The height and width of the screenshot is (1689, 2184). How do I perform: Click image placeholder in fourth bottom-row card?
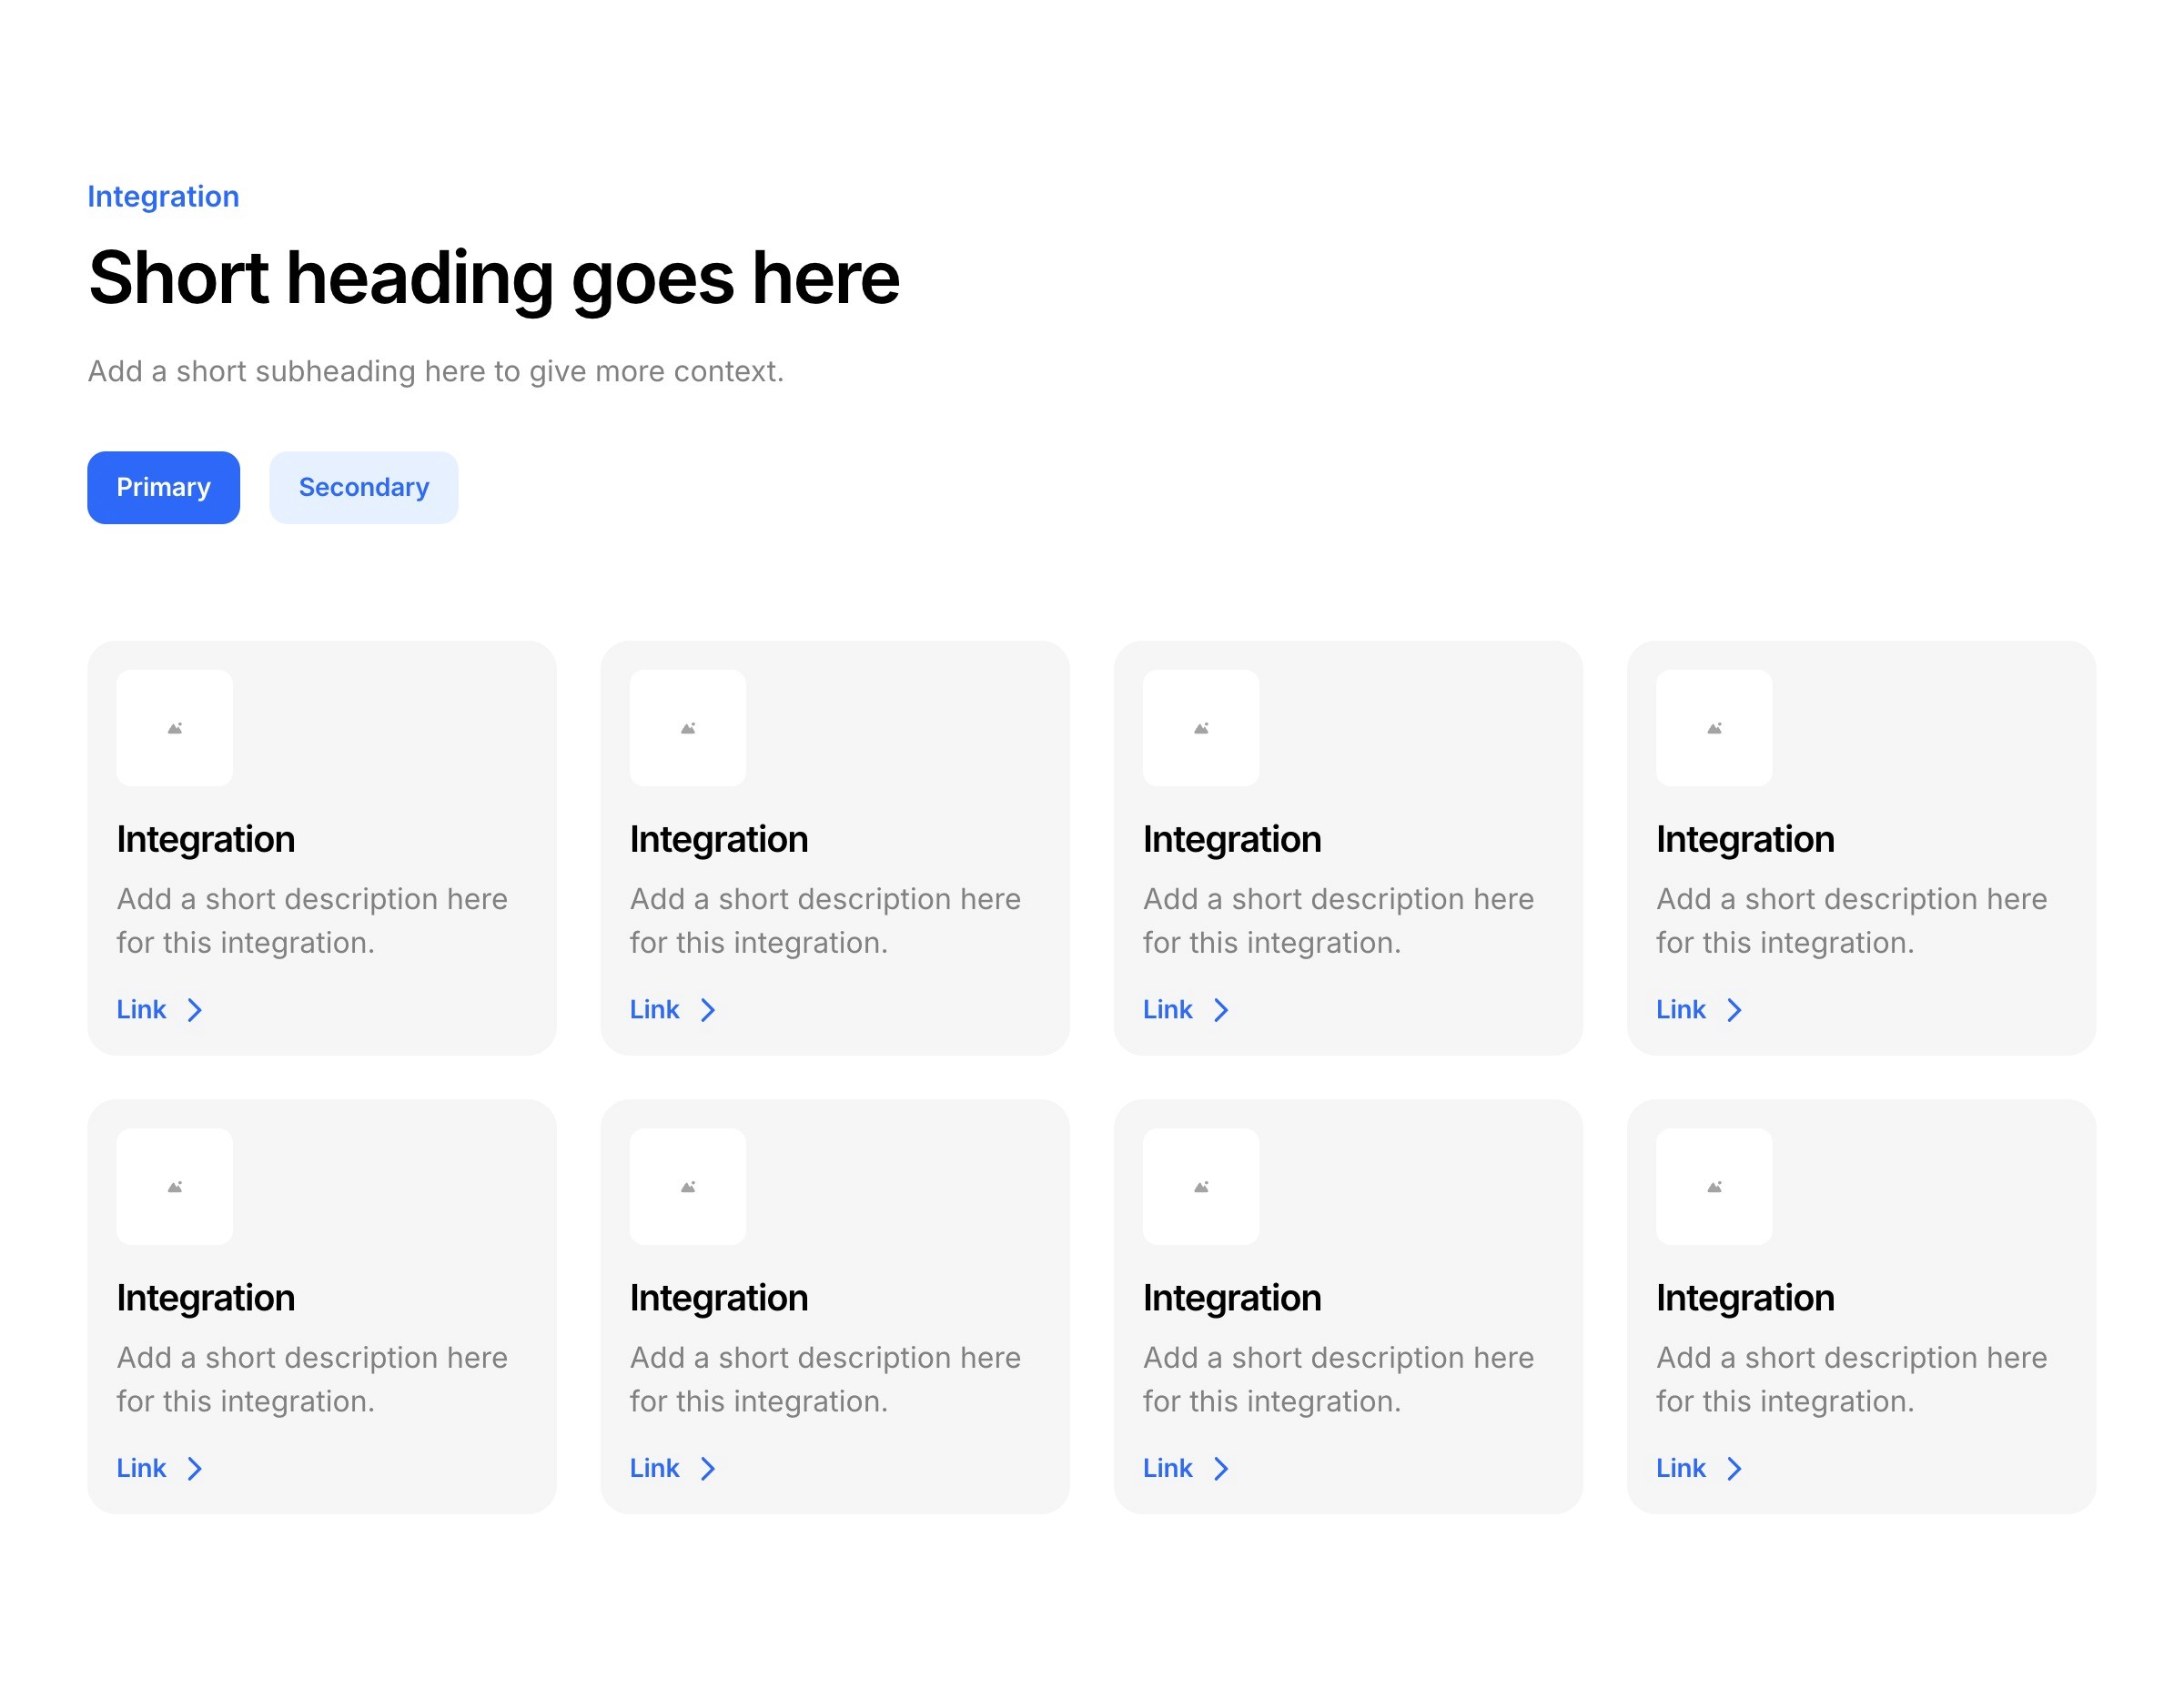click(x=1713, y=1186)
